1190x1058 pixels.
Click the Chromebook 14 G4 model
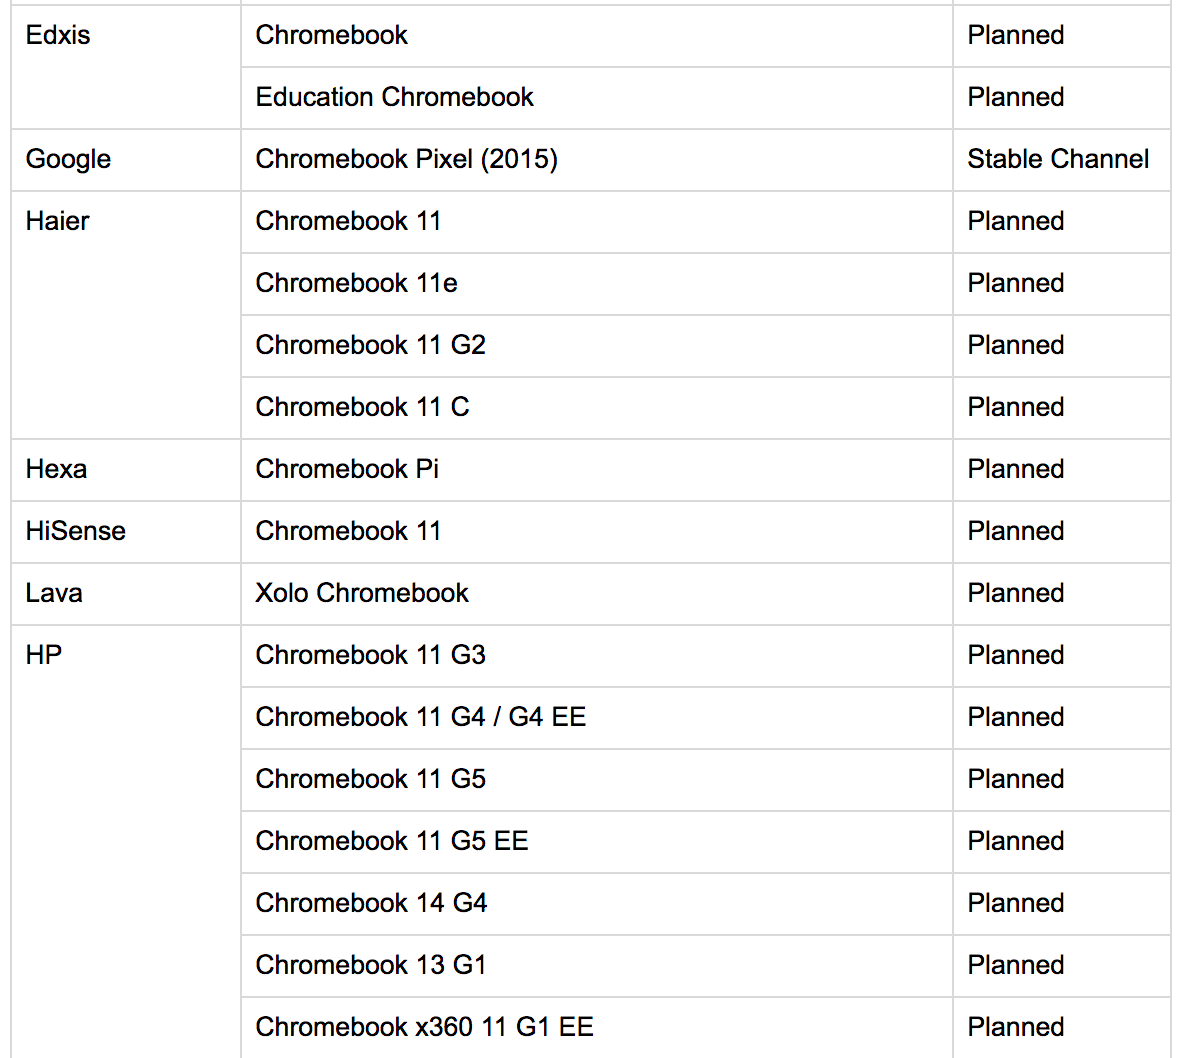[x=371, y=903]
